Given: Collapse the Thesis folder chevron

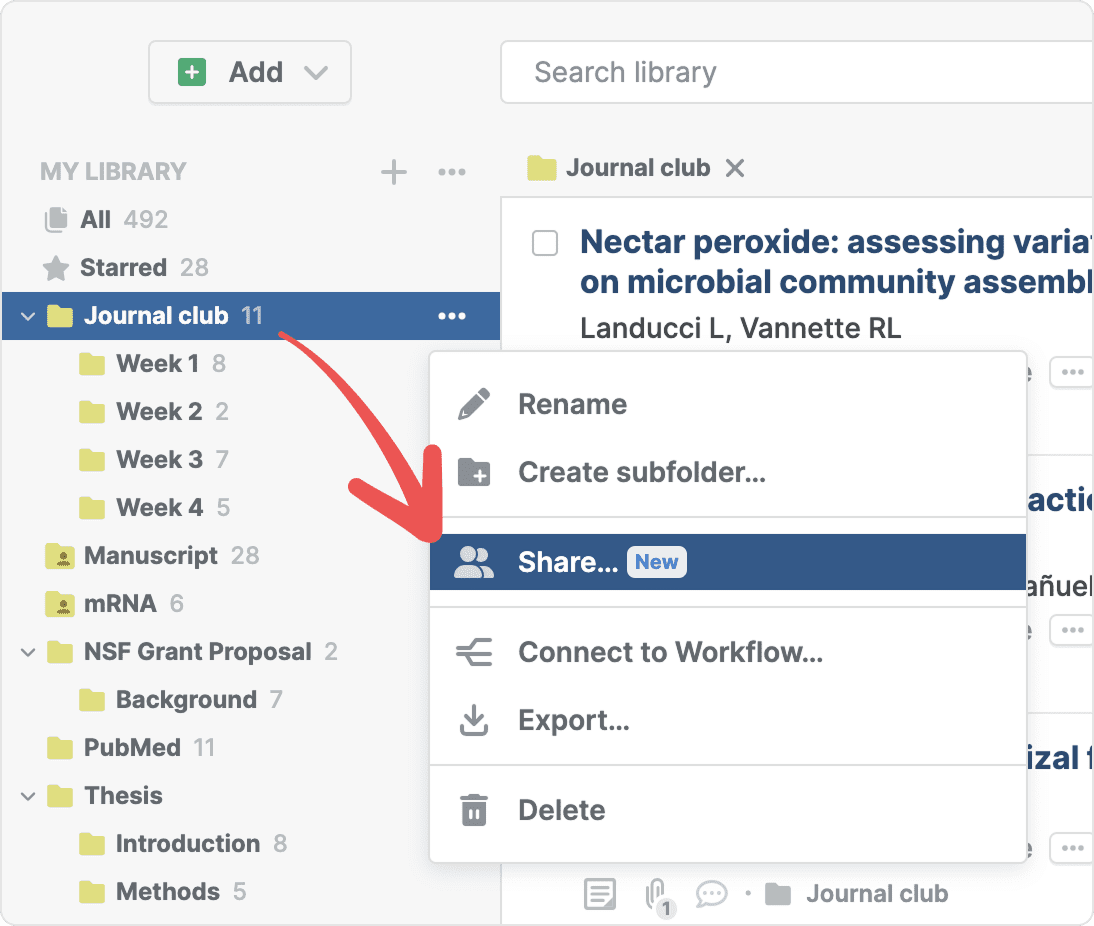Looking at the screenshot, I should tap(28, 797).
